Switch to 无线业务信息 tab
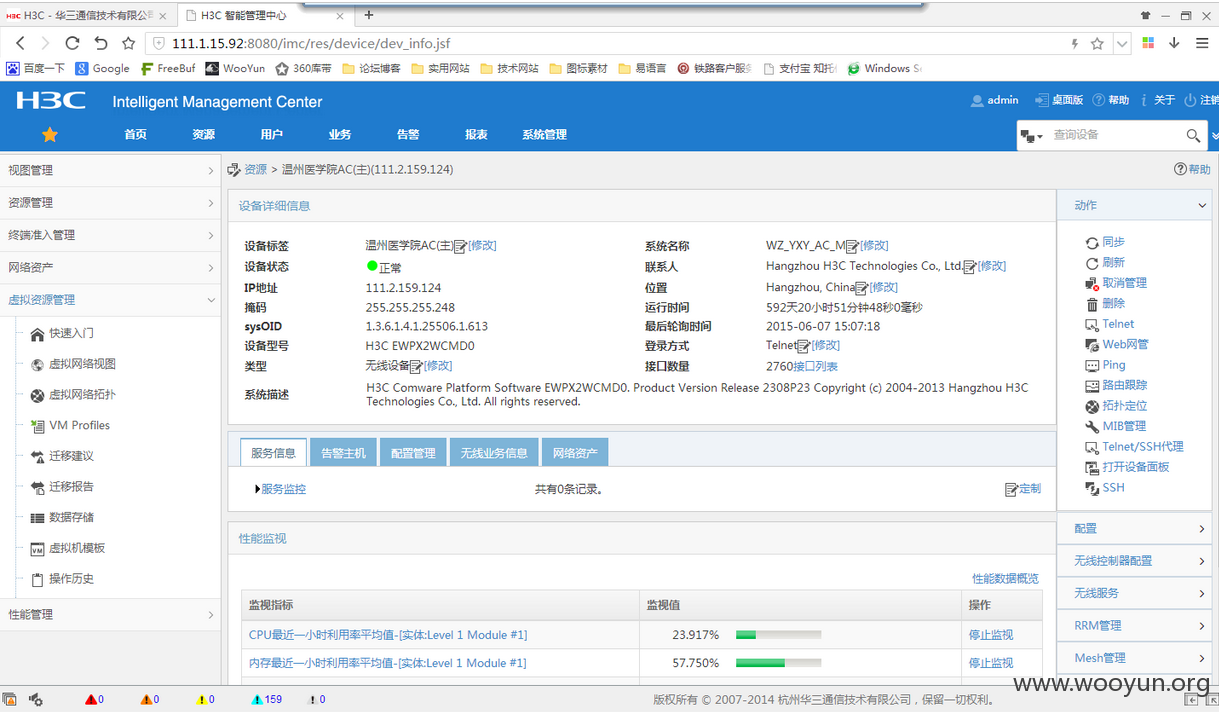Viewport: 1219px width, 712px height. pyautogui.click(x=494, y=453)
